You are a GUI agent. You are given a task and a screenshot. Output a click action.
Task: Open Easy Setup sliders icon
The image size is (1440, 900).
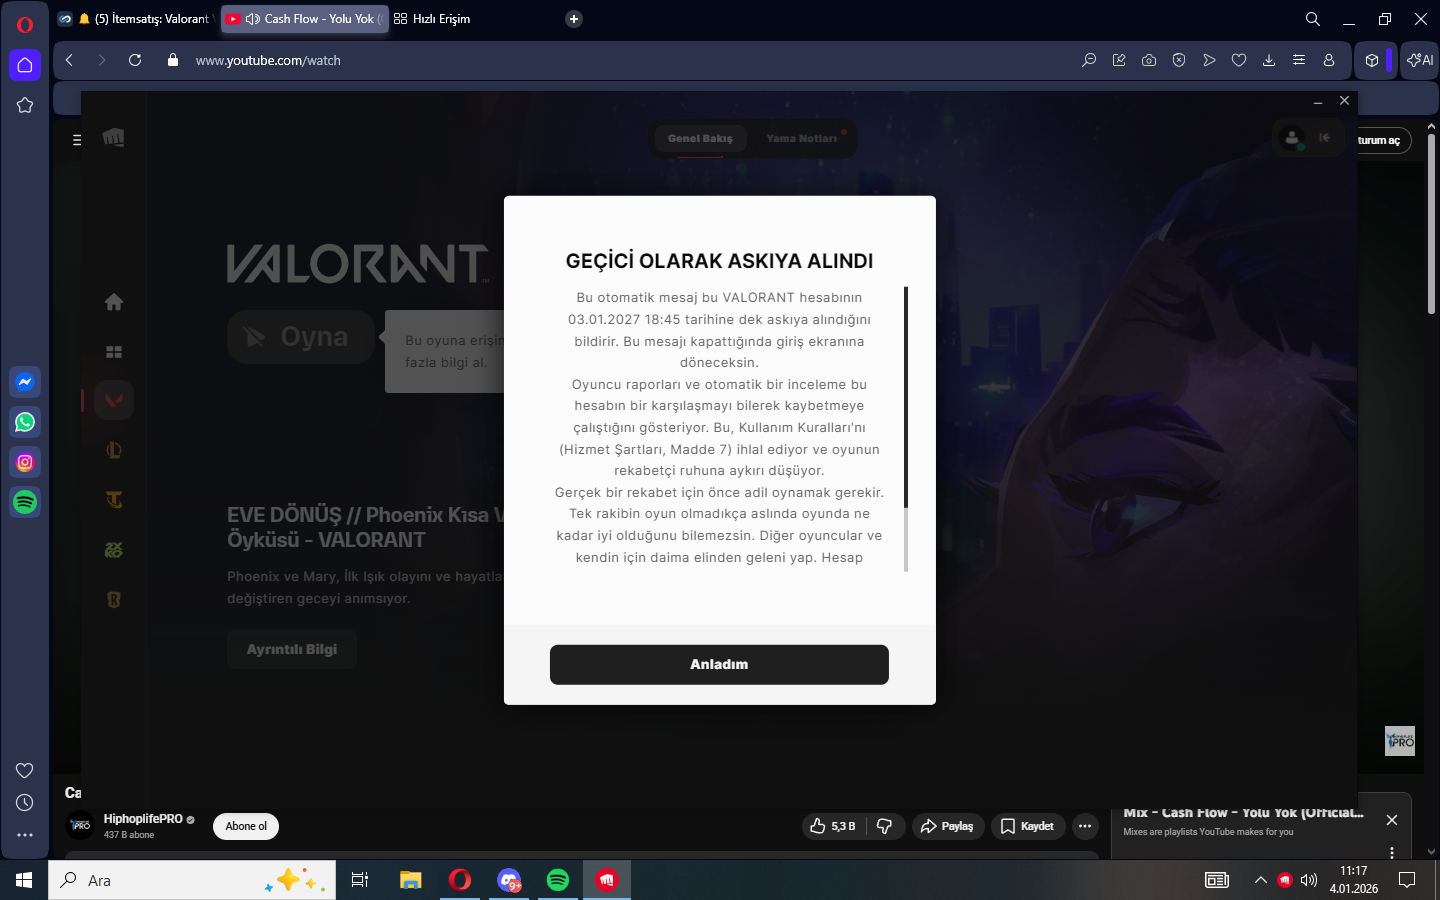[1299, 60]
